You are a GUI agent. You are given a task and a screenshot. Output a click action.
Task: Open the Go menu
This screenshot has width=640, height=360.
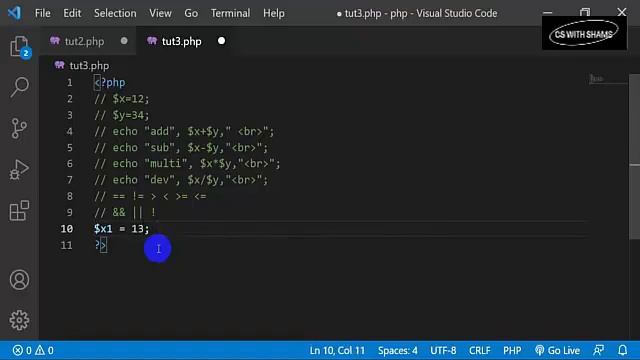point(191,13)
